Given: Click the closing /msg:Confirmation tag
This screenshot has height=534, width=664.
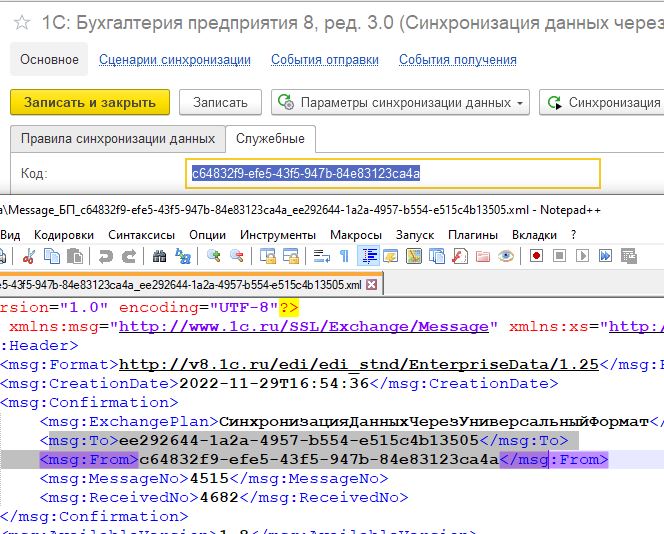Looking at the screenshot, I should (x=94, y=516).
